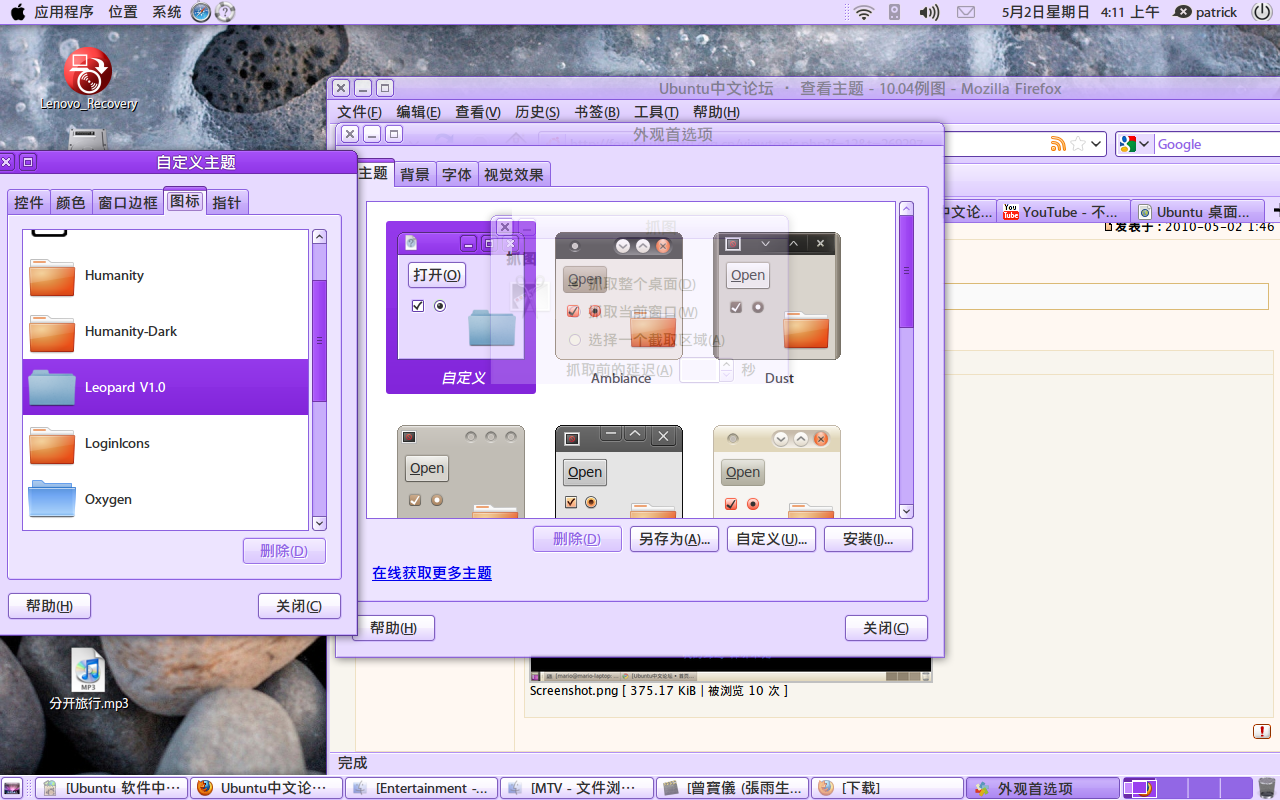1280x800 pixels.
Task: Click the icon list vertical scrollbar
Action: point(319,380)
